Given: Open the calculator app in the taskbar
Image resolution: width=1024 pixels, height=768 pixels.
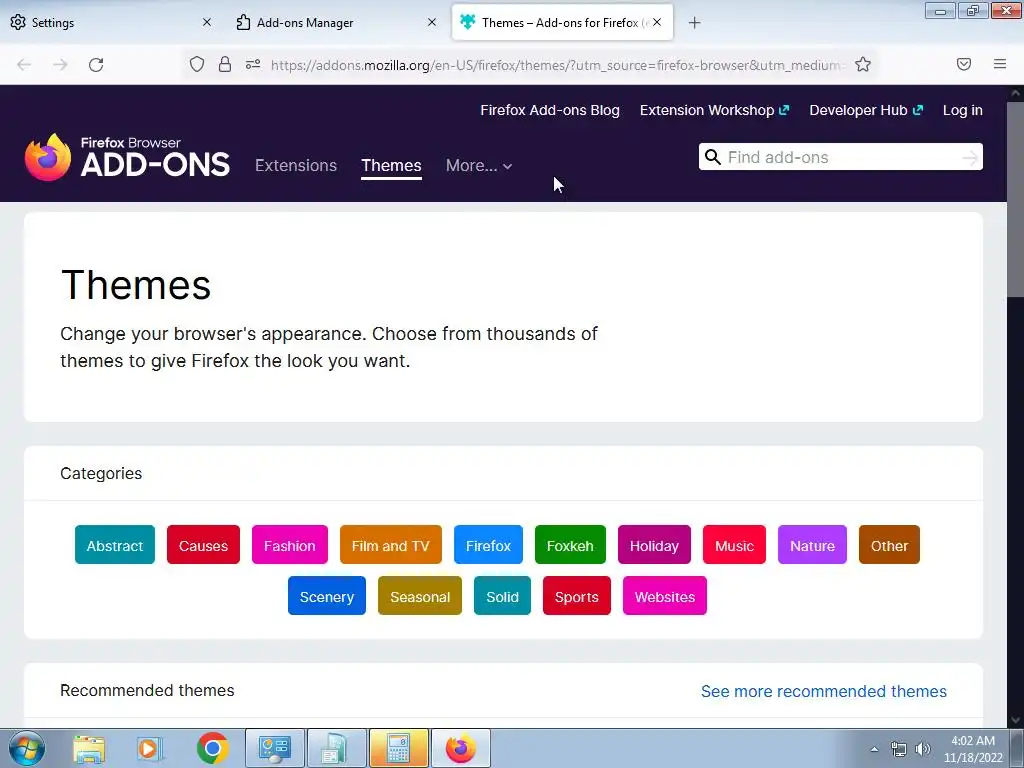Looking at the screenshot, I should pos(398,748).
